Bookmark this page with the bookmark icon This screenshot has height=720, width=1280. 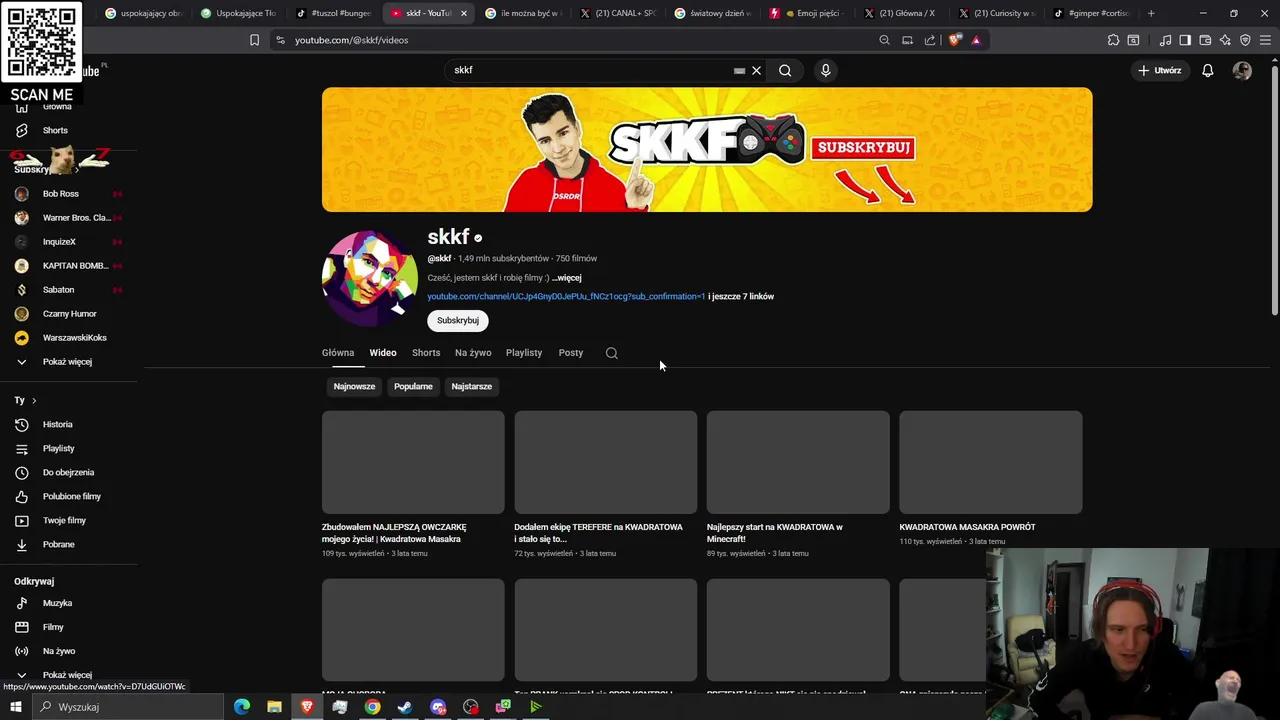click(254, 40)
